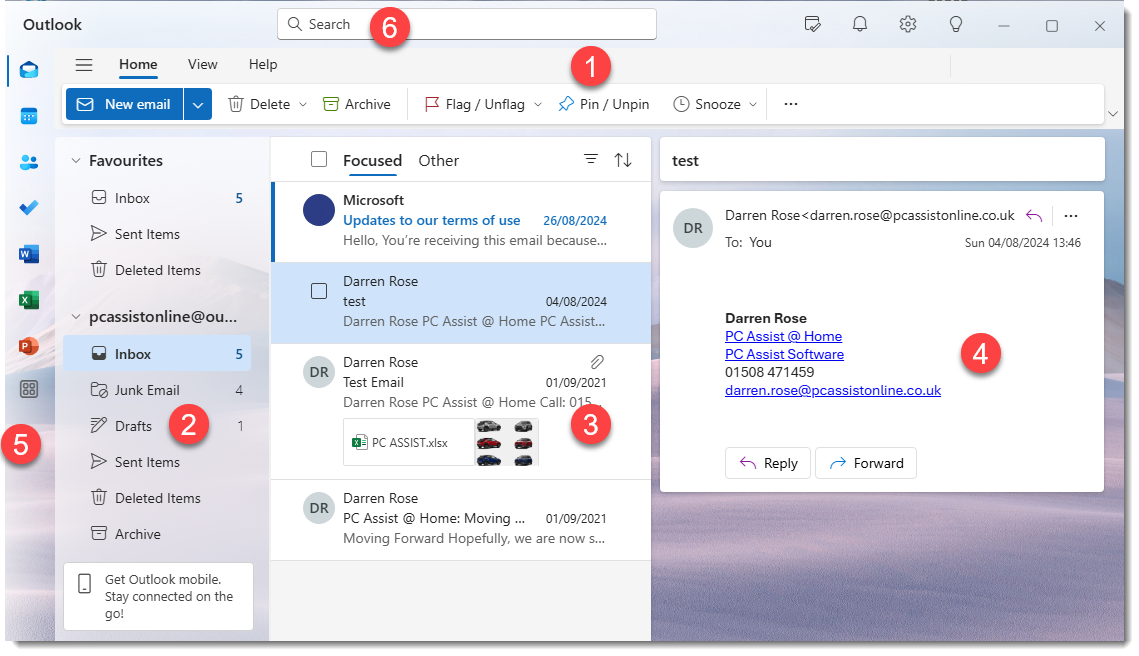
Task: Open the View menu
Action: (x=202, y=64)
